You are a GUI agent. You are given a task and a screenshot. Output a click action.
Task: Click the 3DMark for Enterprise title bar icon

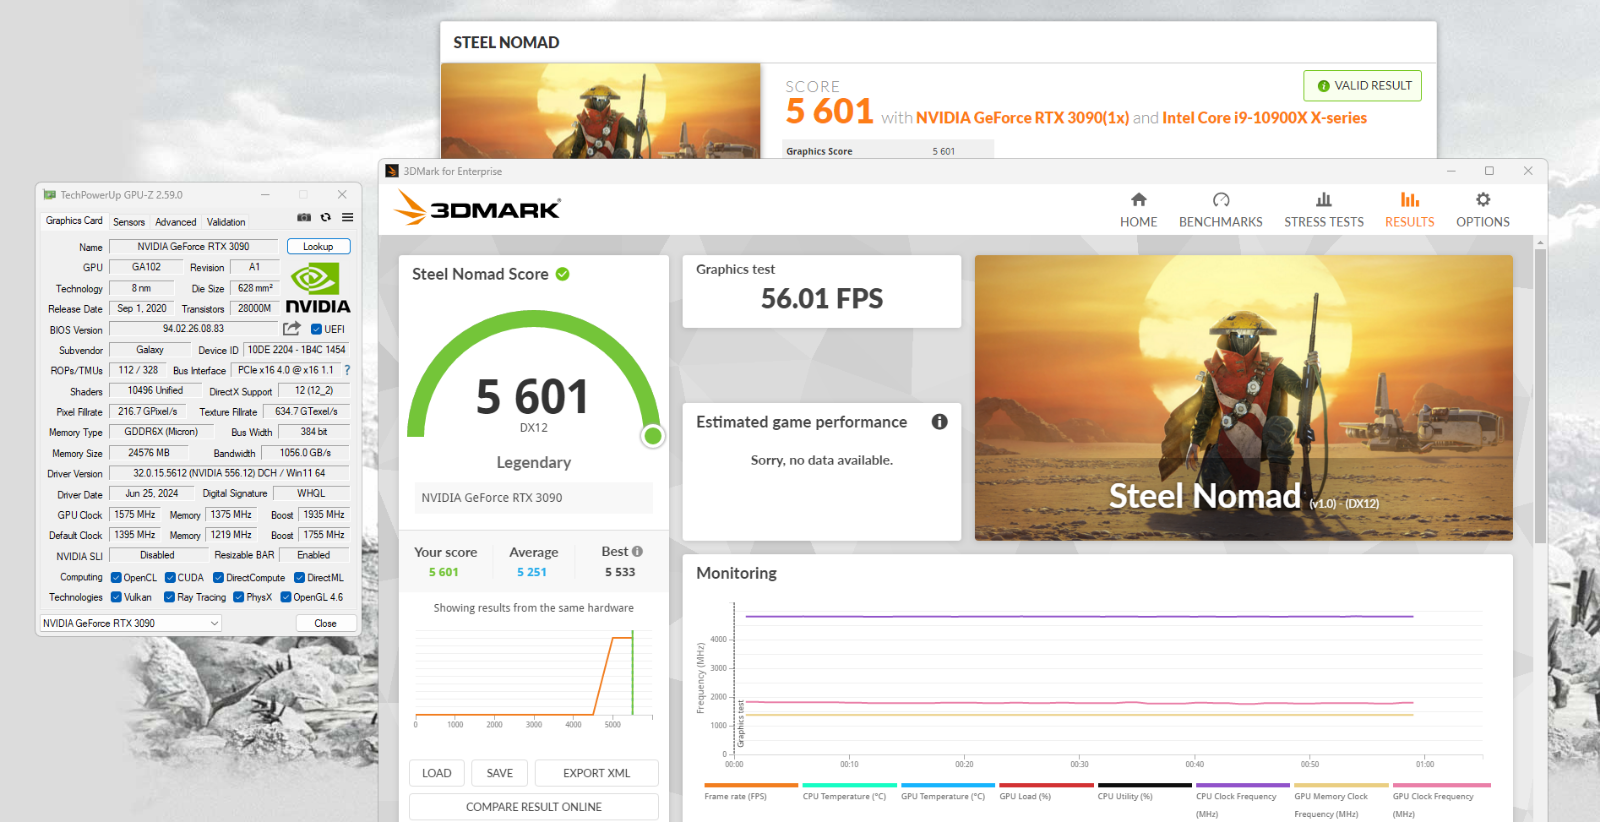pos(392,171)
